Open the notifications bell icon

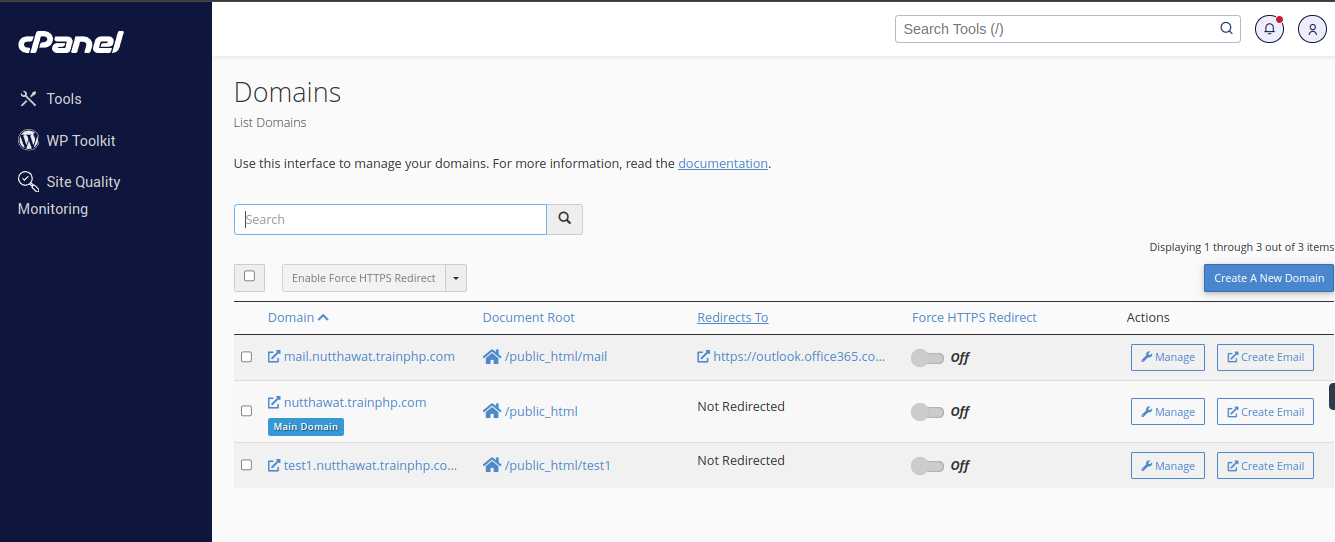click(x=1269, y=29)
